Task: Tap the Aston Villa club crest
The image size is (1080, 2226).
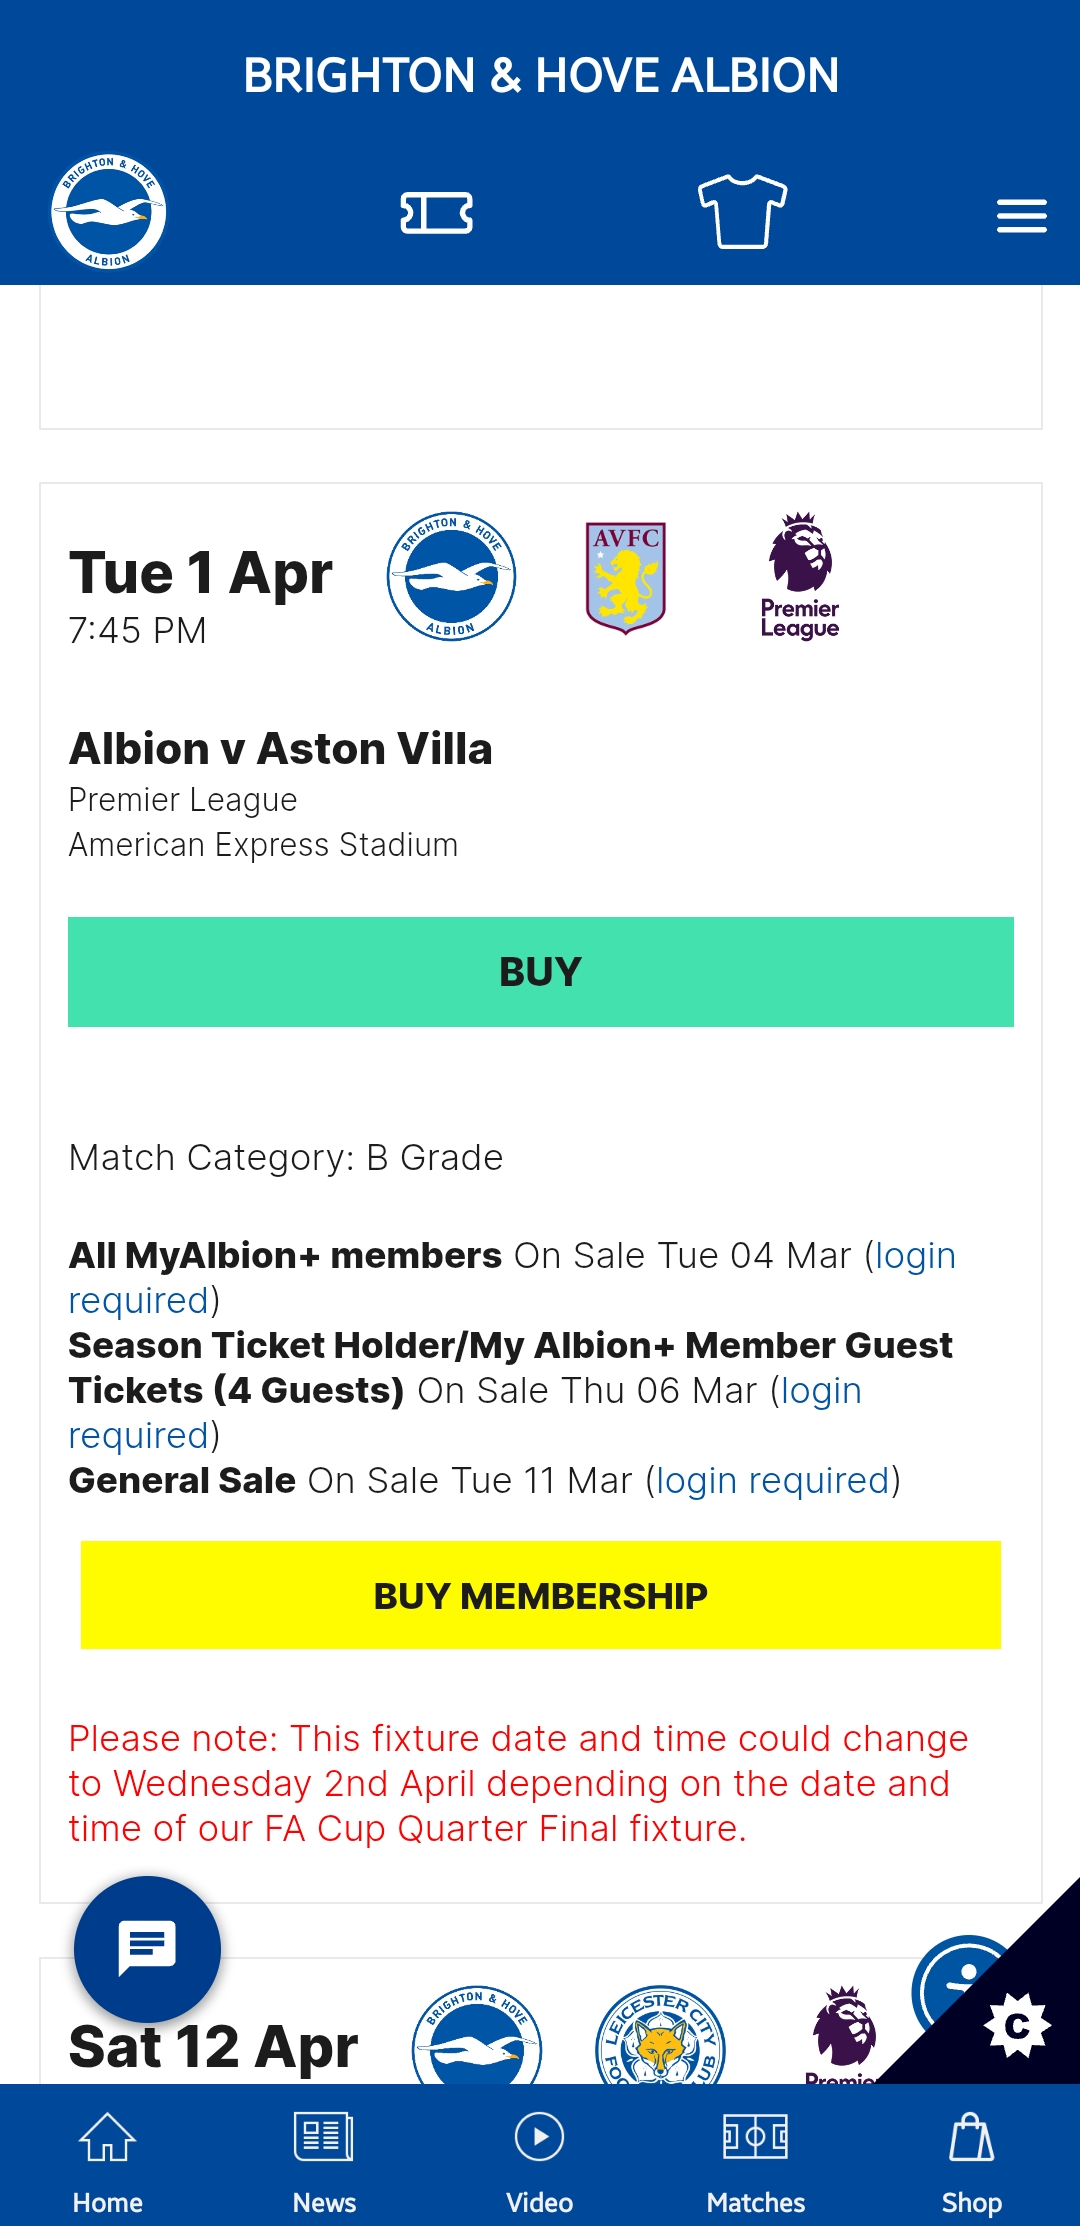Action: pos(626,577)
